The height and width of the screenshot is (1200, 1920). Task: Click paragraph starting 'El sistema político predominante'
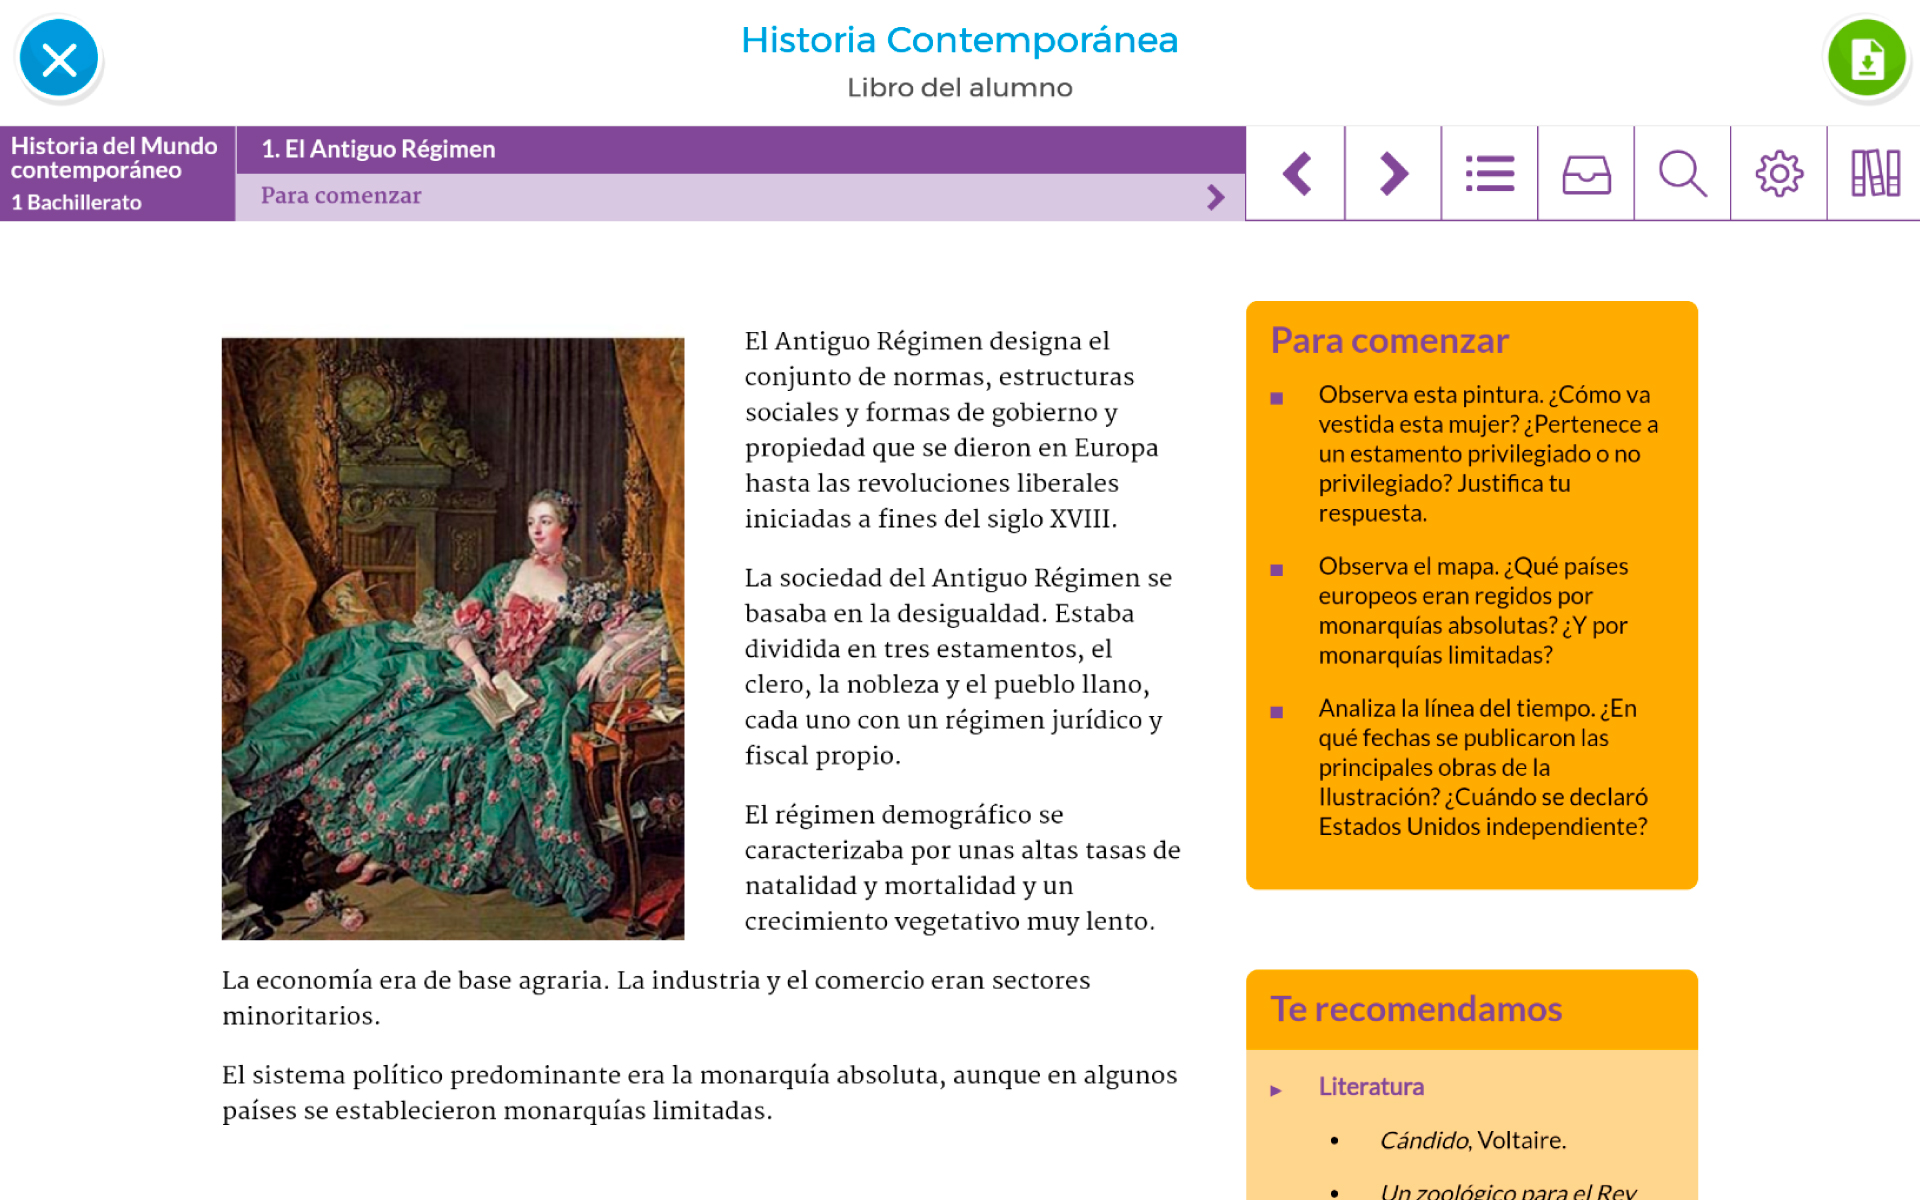pos(699,1093)
